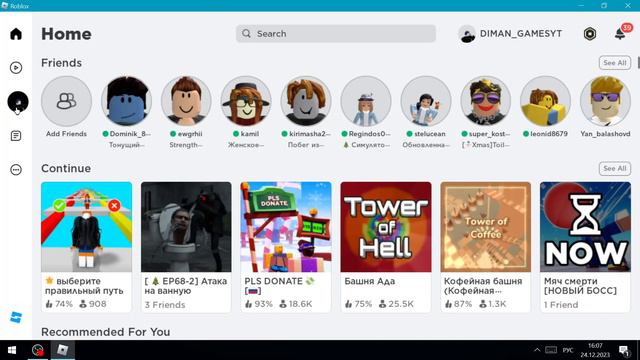Open the Discover play icon in sidebar
The image size is (640, 360).
coord(16,68)
